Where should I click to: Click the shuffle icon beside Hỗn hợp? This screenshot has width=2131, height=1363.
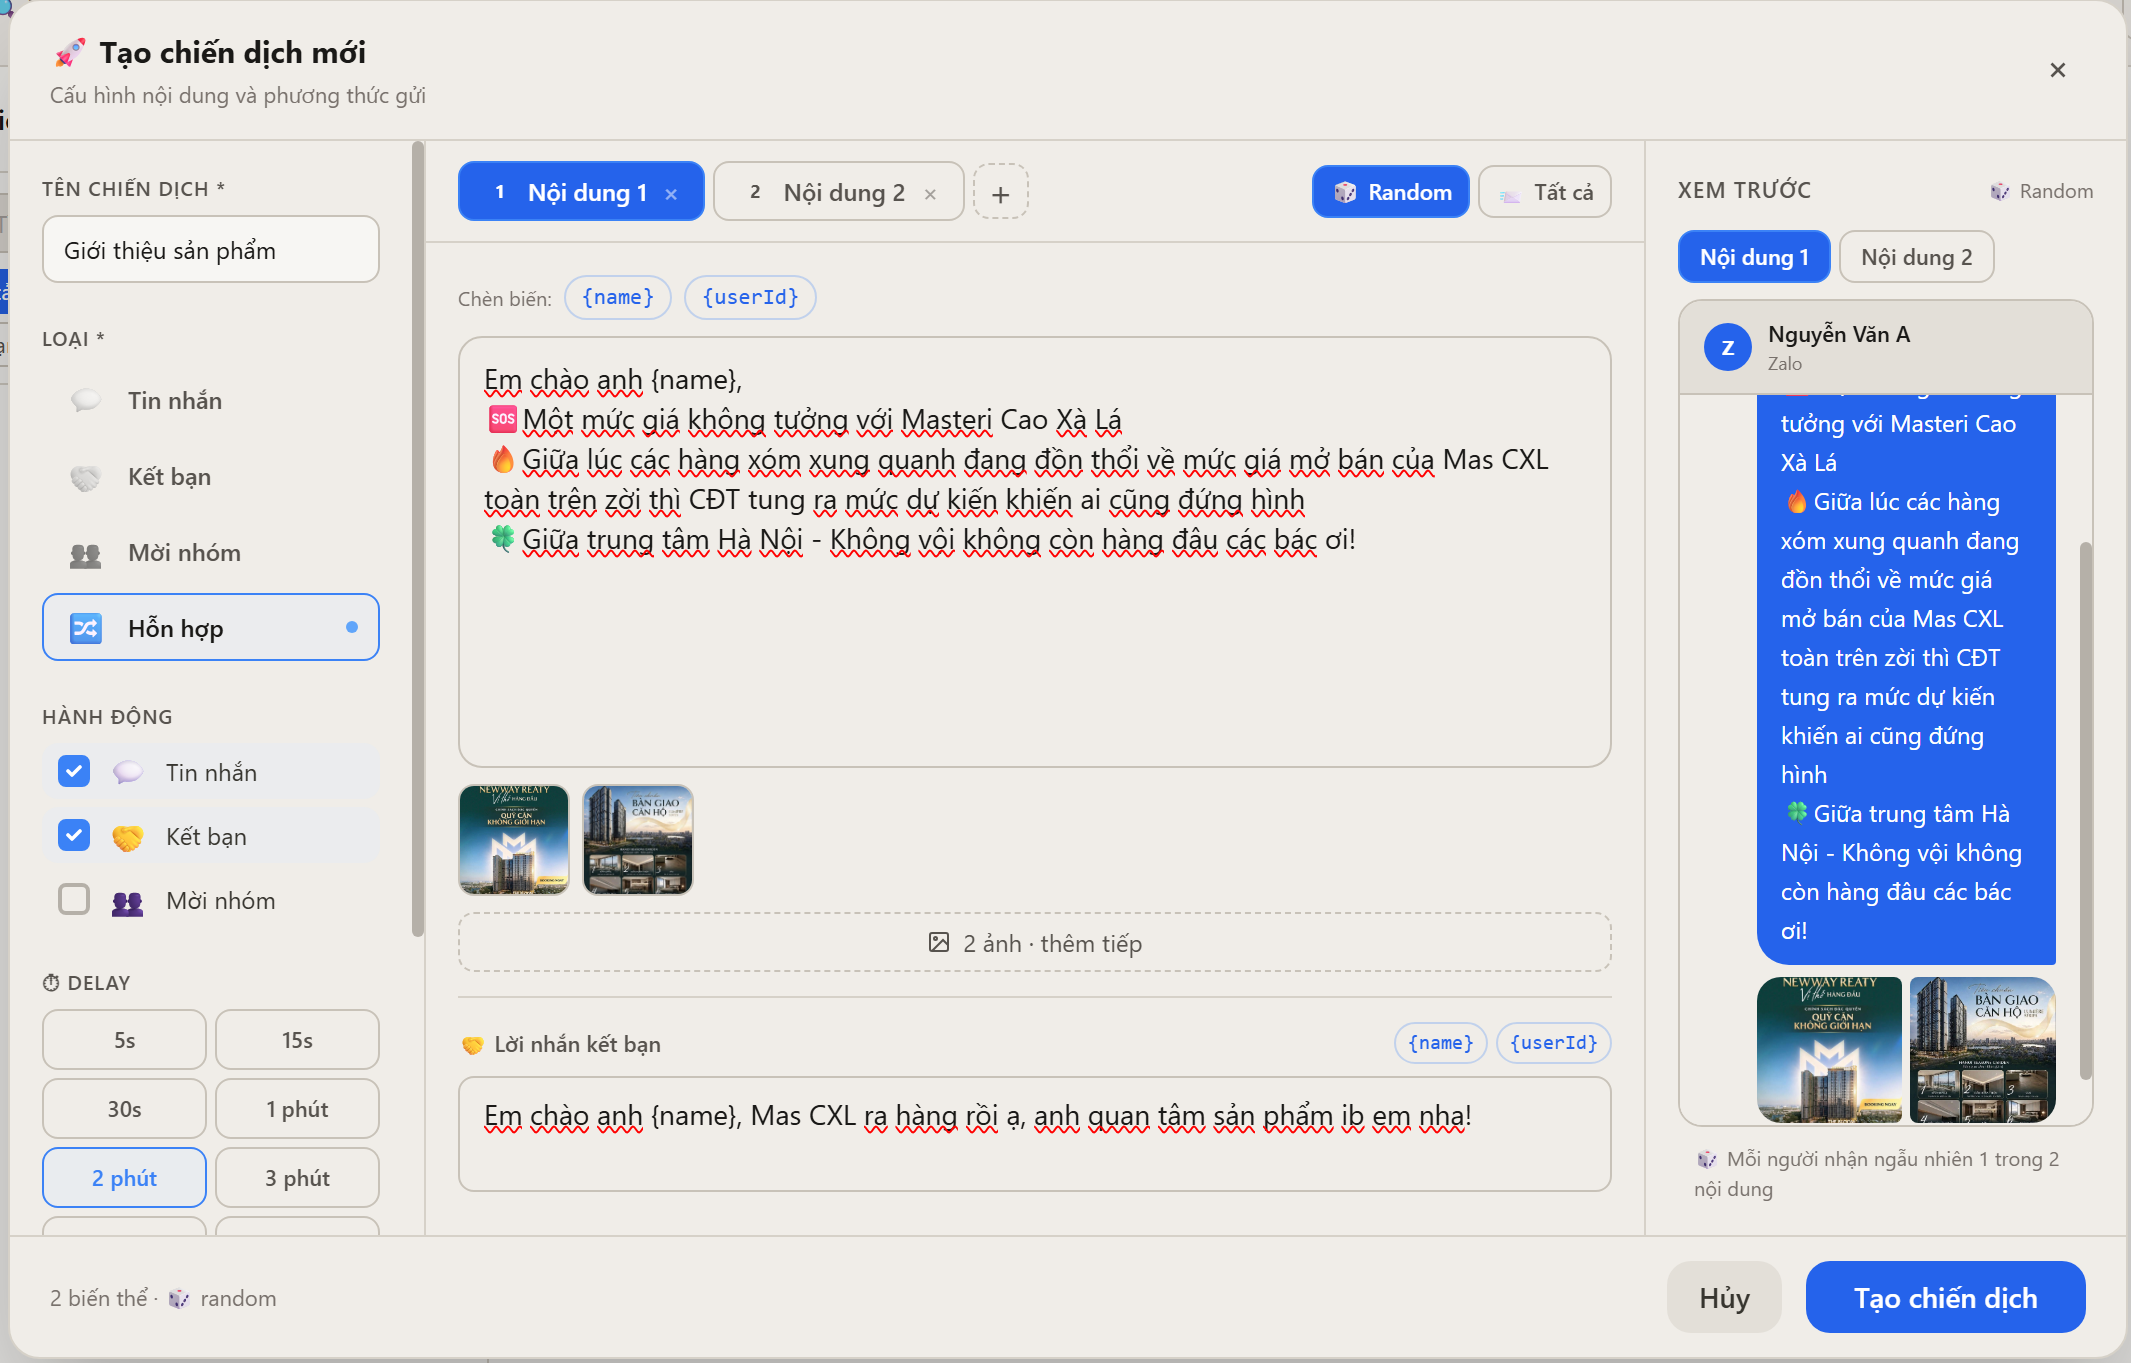[x=85, y=628]
